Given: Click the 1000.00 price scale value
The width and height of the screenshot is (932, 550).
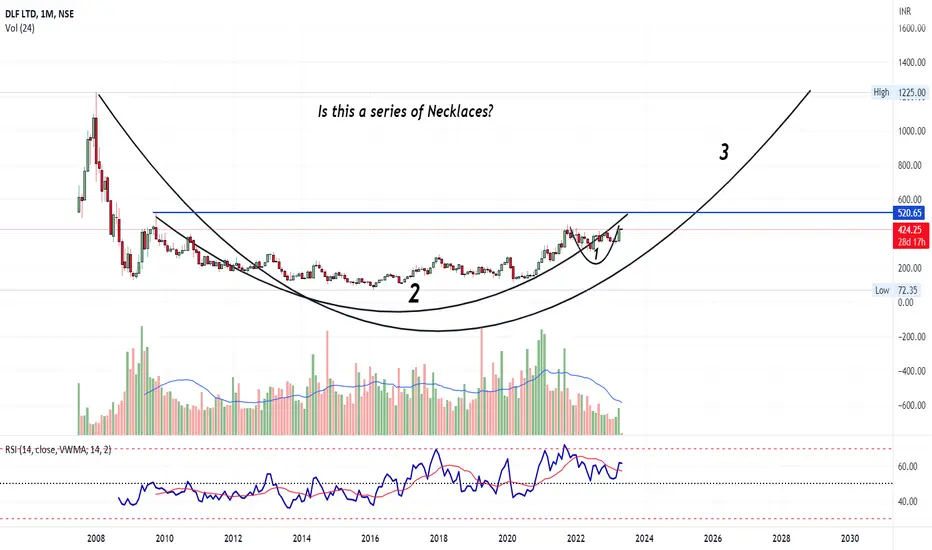Looking at the screenshot, I should pos(912,131).
